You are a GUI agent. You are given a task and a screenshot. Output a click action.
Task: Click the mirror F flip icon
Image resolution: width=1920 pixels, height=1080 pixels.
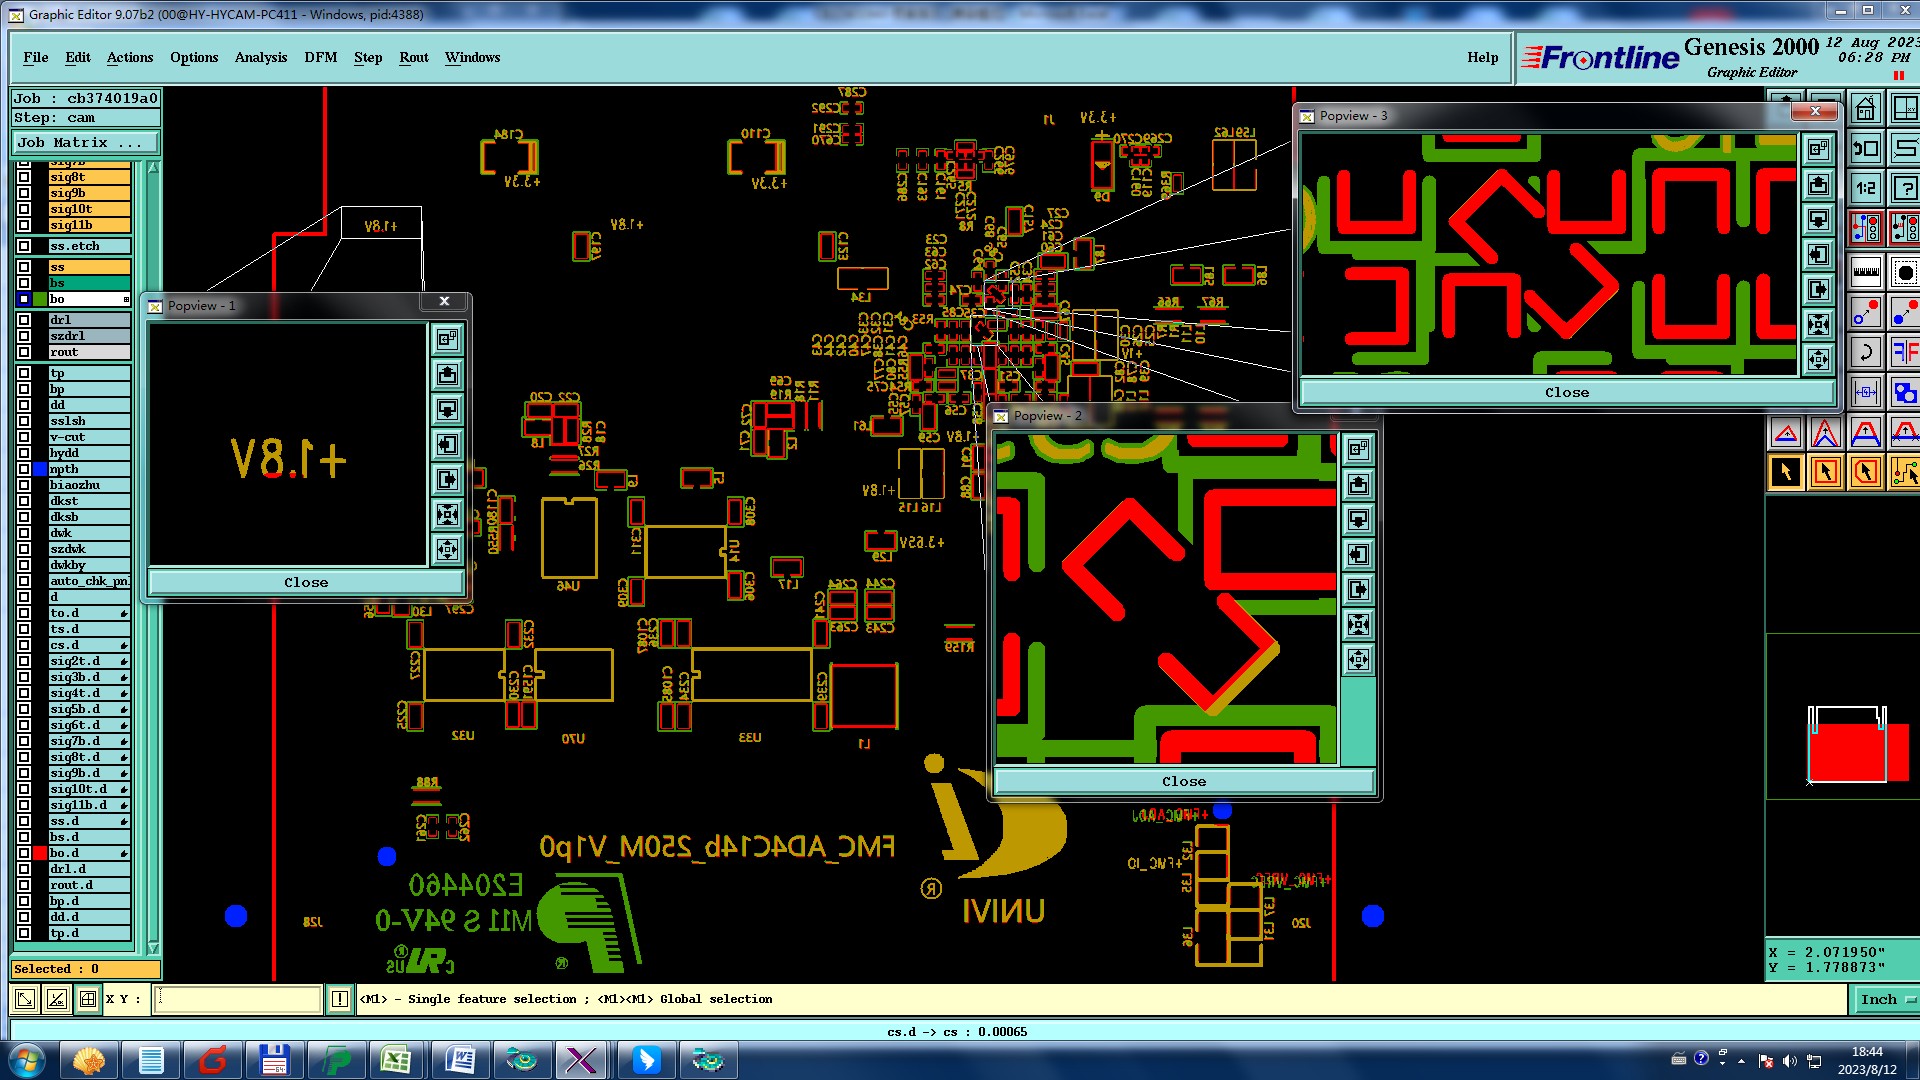click(x=1905, y=352)
